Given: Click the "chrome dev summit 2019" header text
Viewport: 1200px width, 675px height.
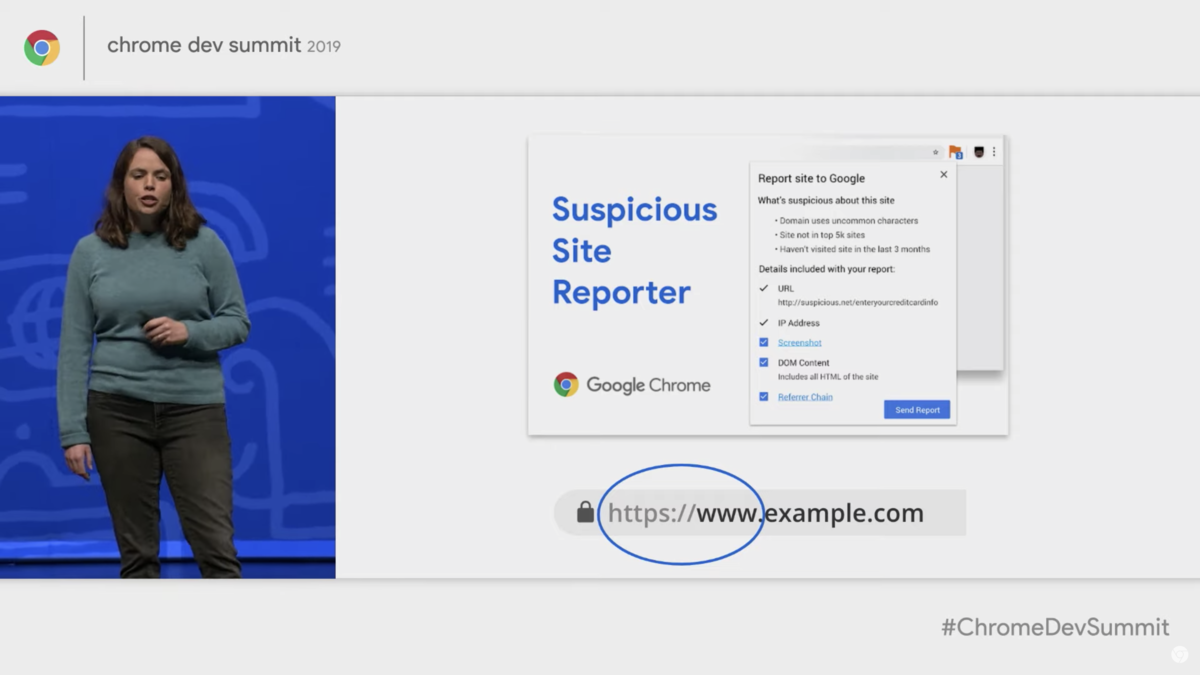Looking at the screenshot, I should pos(224,45).
